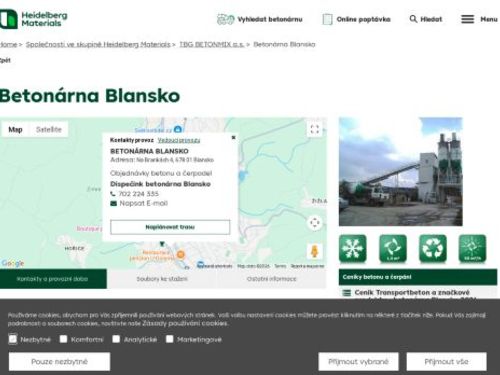Enable Marketingové cookies checkbox
The height and width of the screenshot is (375, 500).
(x=170, y=339)
